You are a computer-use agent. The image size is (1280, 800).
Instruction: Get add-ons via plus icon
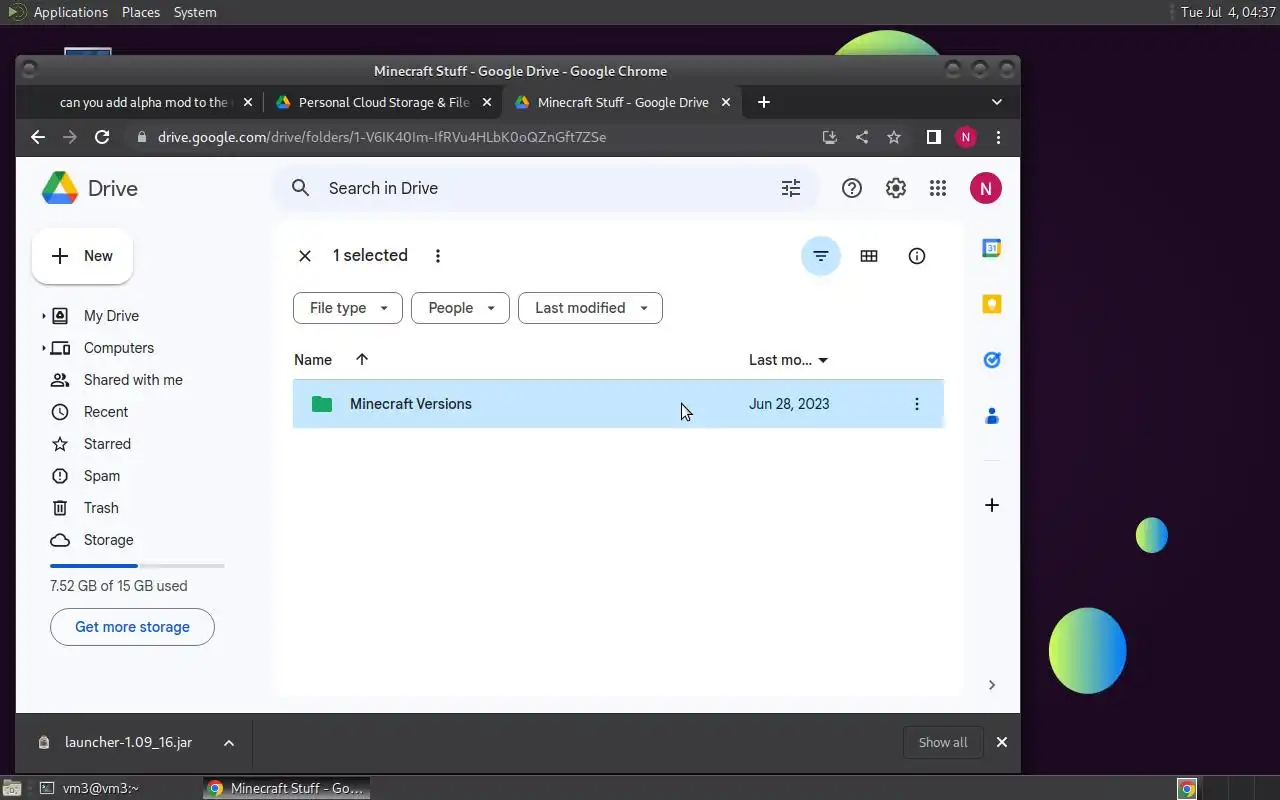pyautogui.click(x=992, y=505)
